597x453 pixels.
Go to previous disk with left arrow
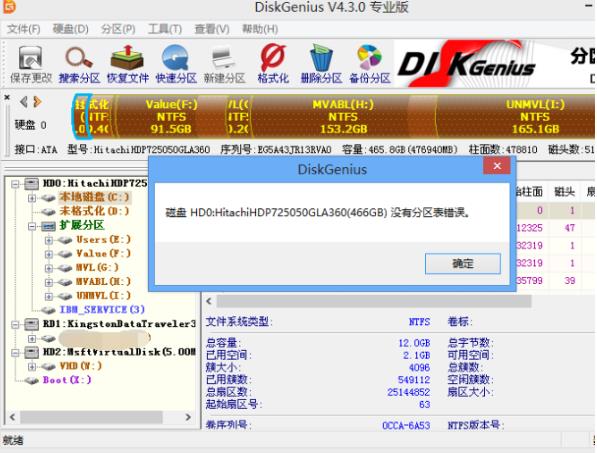click(x=24, y=102)
